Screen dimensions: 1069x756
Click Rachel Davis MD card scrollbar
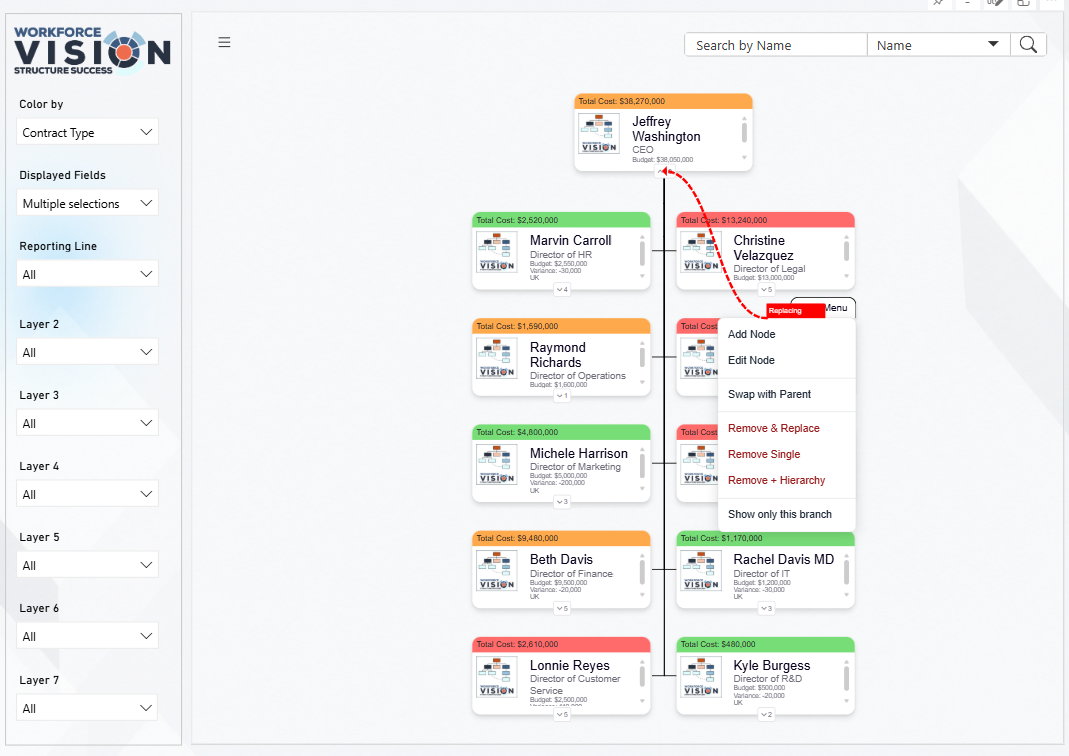point(846,573)
